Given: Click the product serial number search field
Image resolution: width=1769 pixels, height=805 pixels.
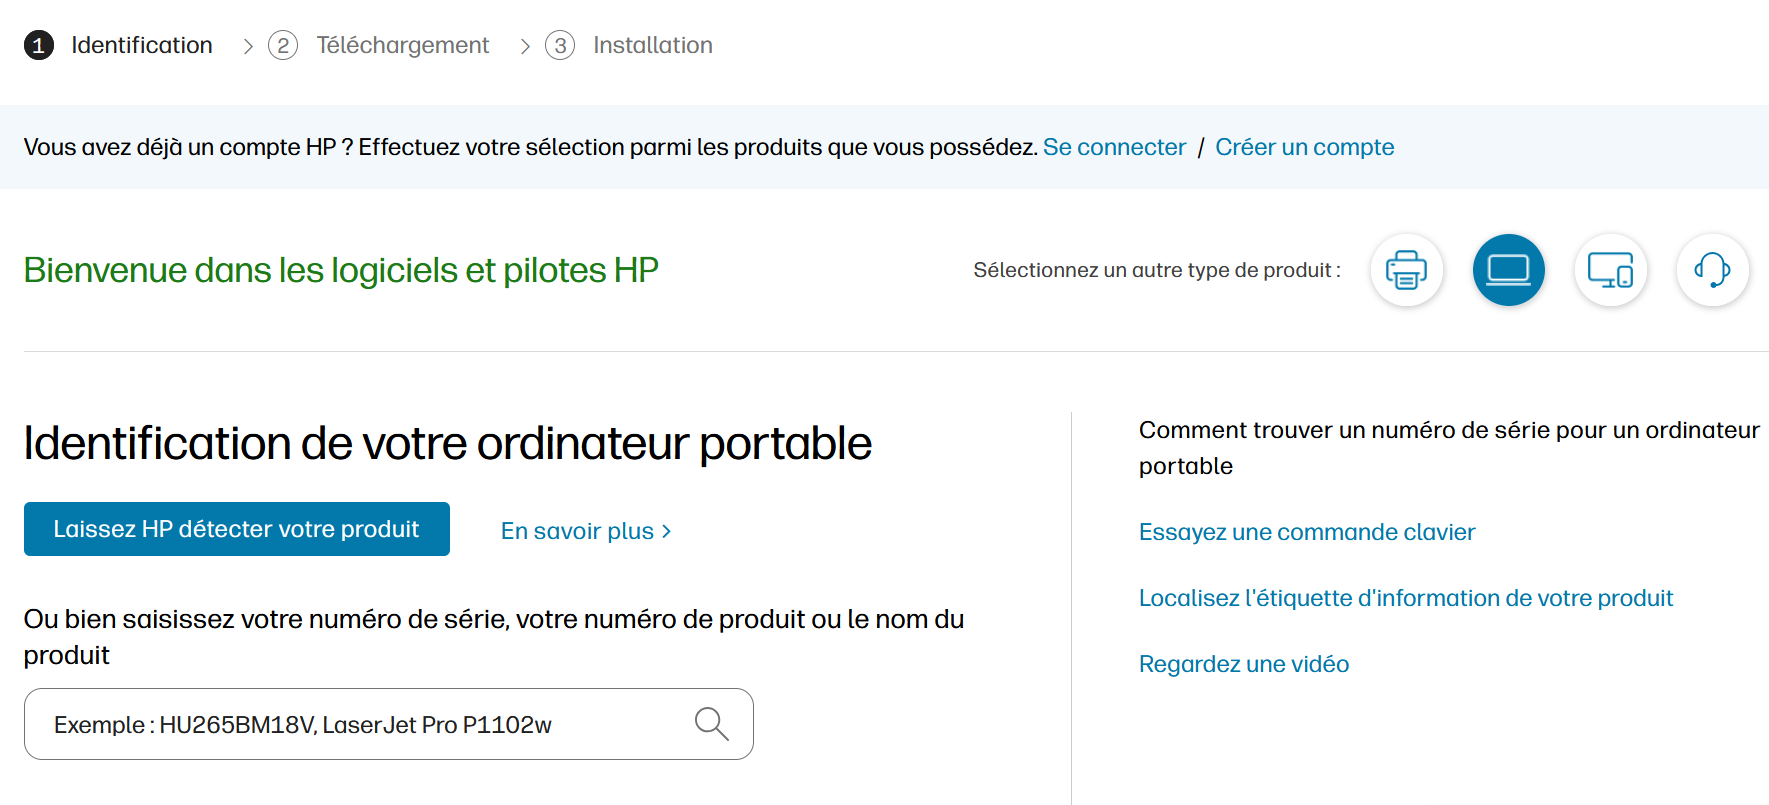Looking at the screenshot, I should pos(350,723).
